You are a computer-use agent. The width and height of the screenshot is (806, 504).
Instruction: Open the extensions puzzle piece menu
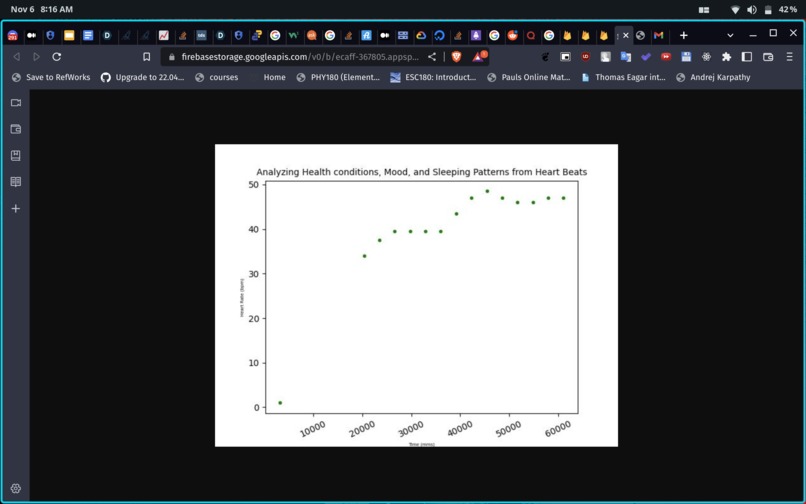pos(726,57)
